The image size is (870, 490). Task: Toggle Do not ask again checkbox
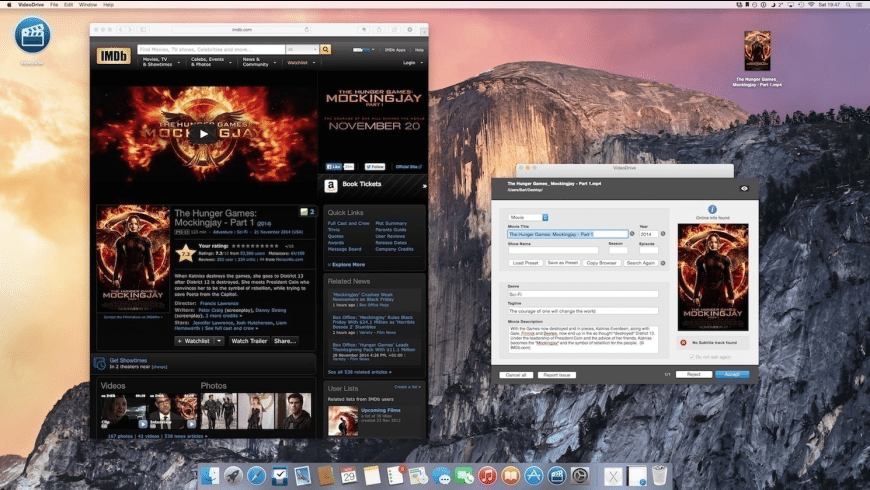[x=692, y=357]
